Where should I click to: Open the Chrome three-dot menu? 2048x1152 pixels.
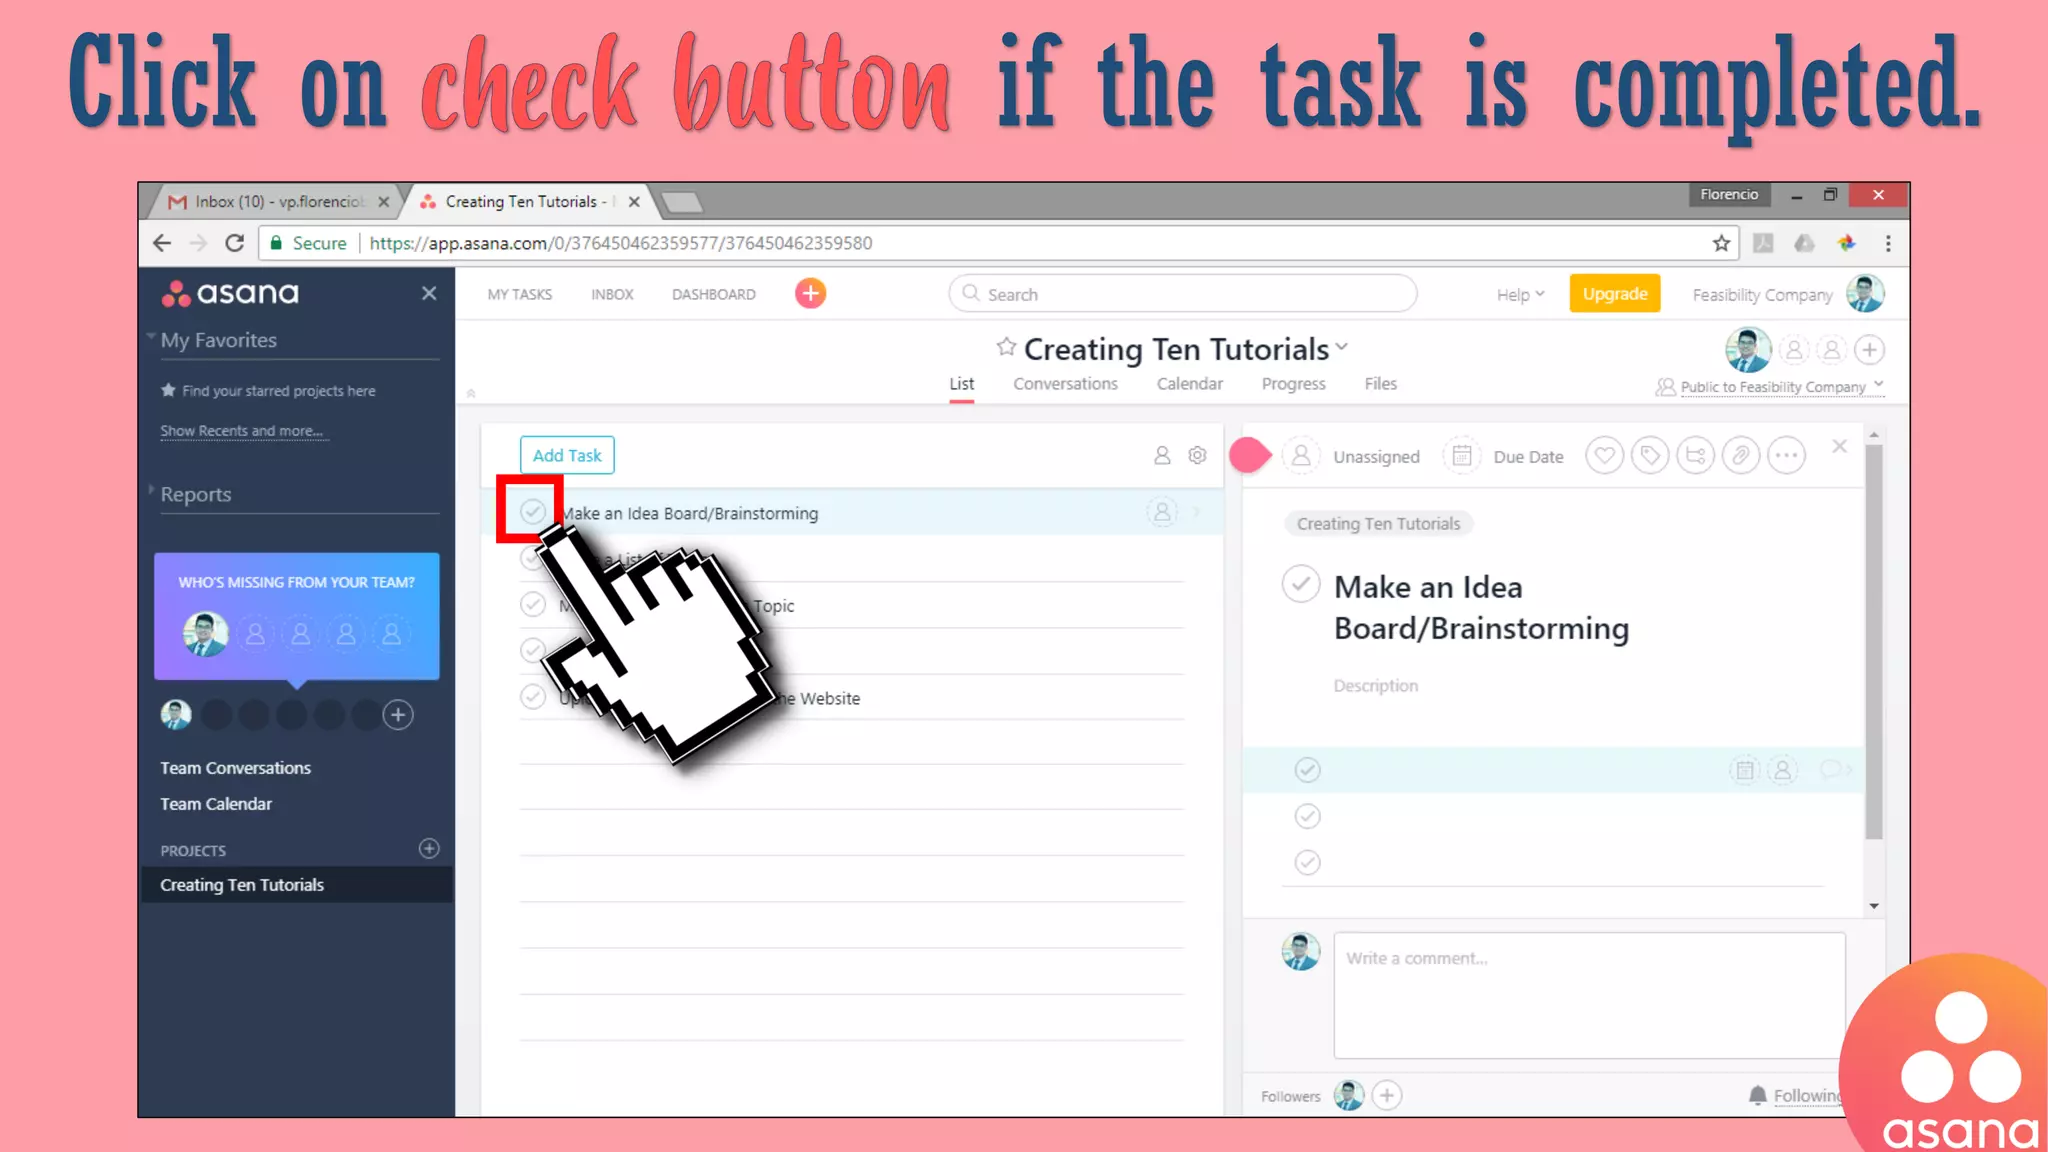1888,243
